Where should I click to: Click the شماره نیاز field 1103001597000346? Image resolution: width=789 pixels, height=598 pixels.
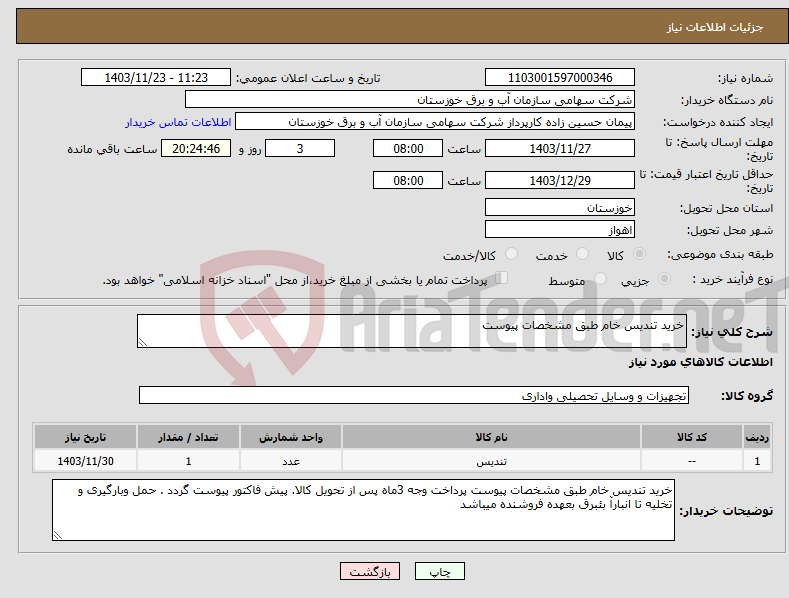560,78
